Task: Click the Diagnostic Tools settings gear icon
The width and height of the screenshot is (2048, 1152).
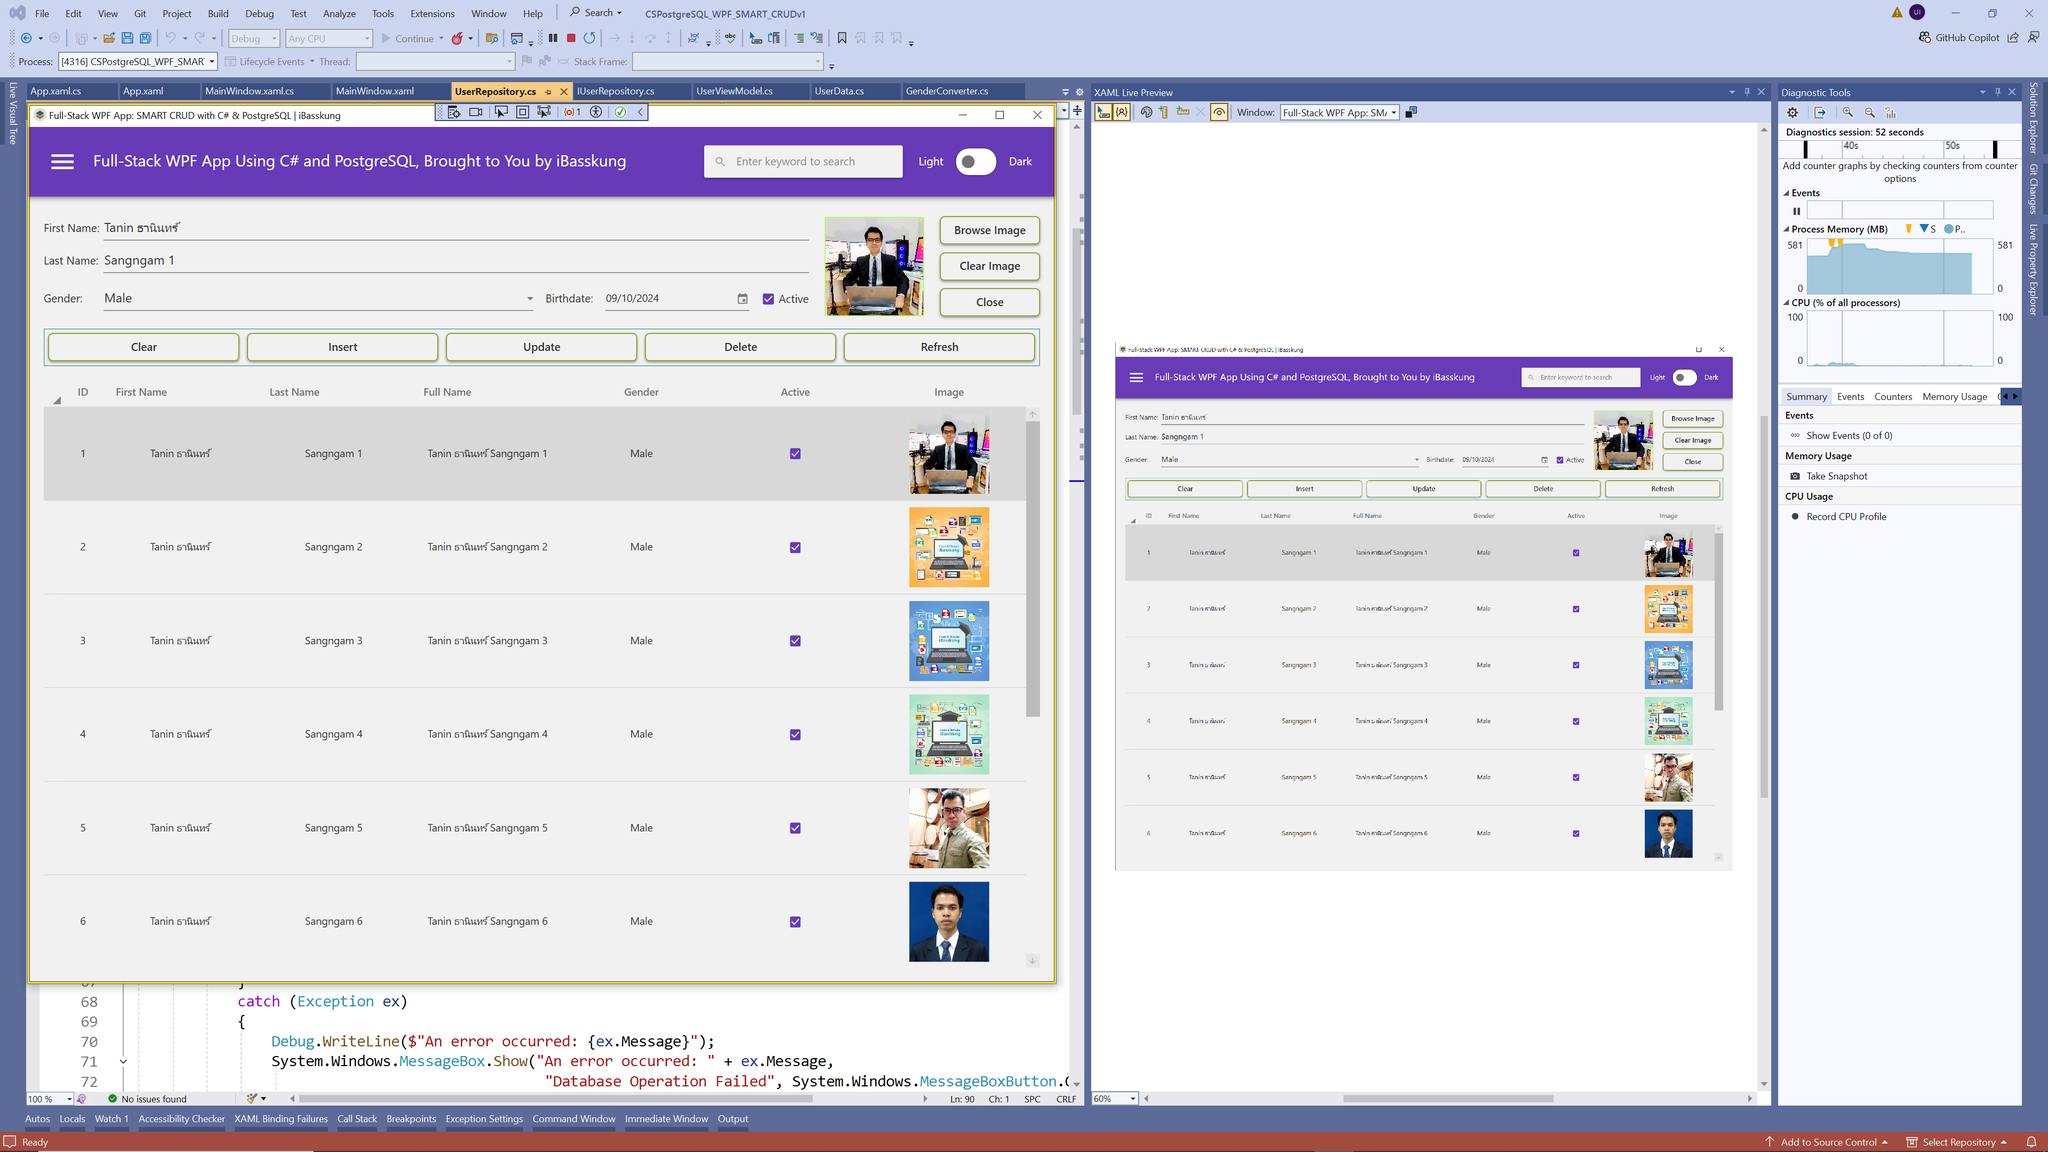Action: (x=1793, y=113)
